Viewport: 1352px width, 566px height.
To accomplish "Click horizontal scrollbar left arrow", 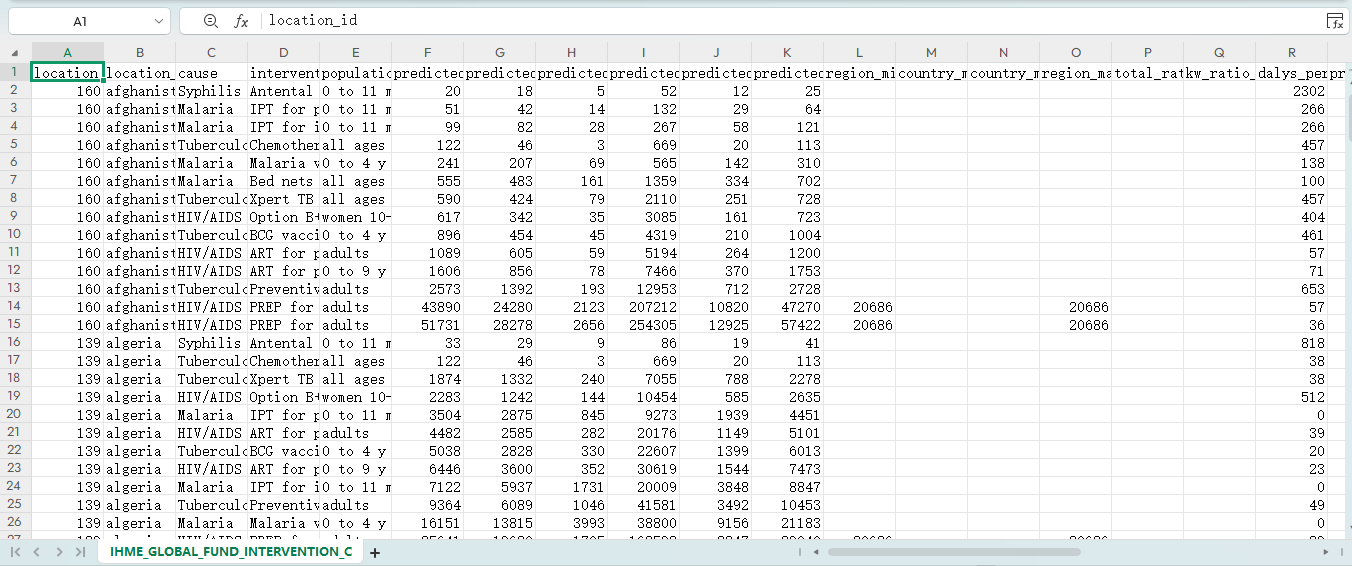I will [x=815, y=552].
